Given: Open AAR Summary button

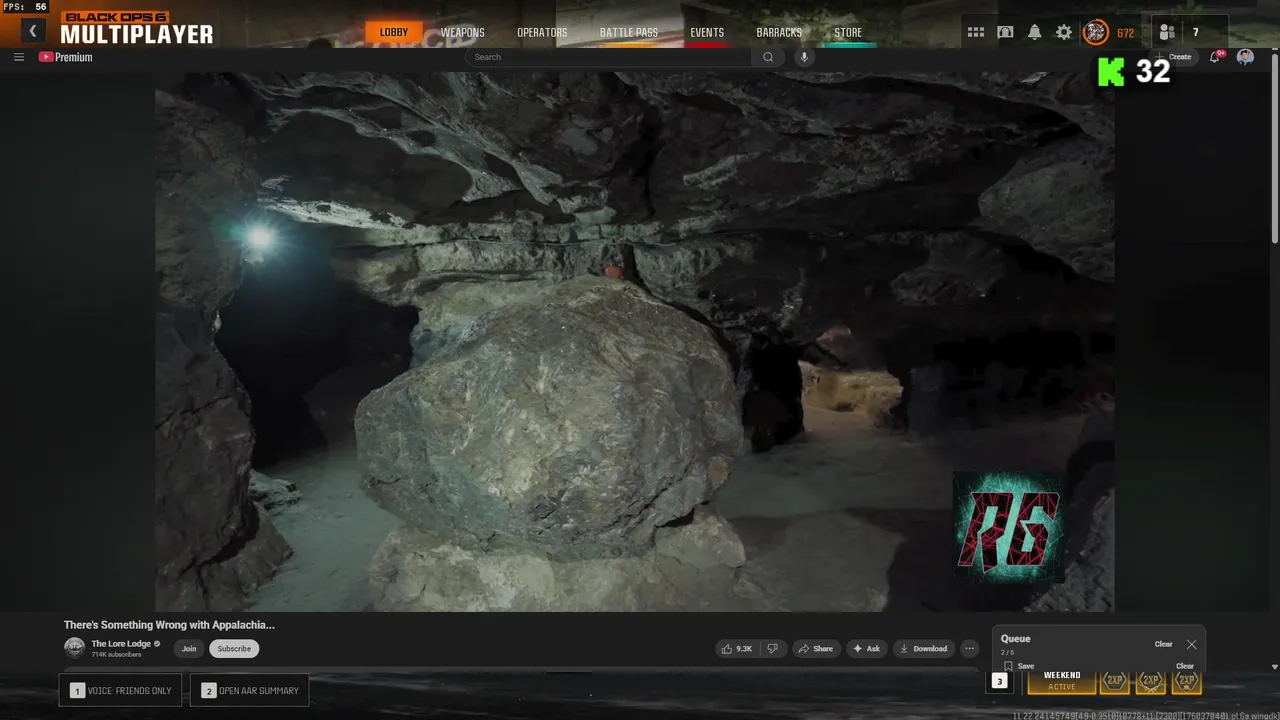Looking at the screenshot, I should coord(250,691).
